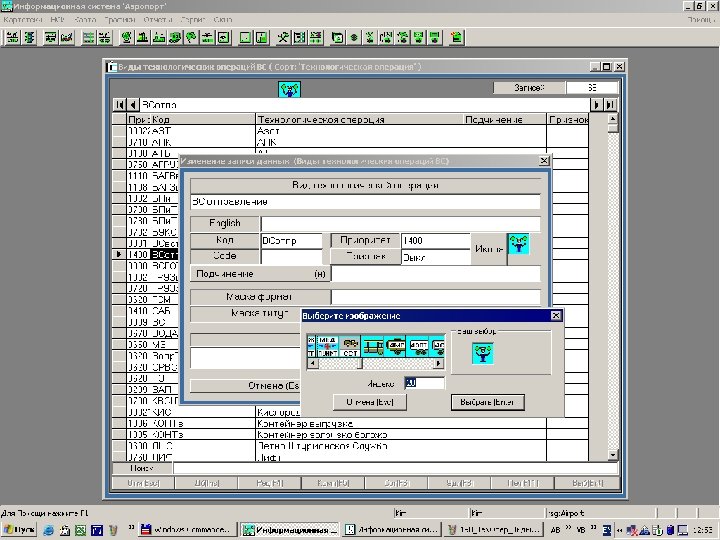Open the Отчеты menu

click(x=156, y=20)
